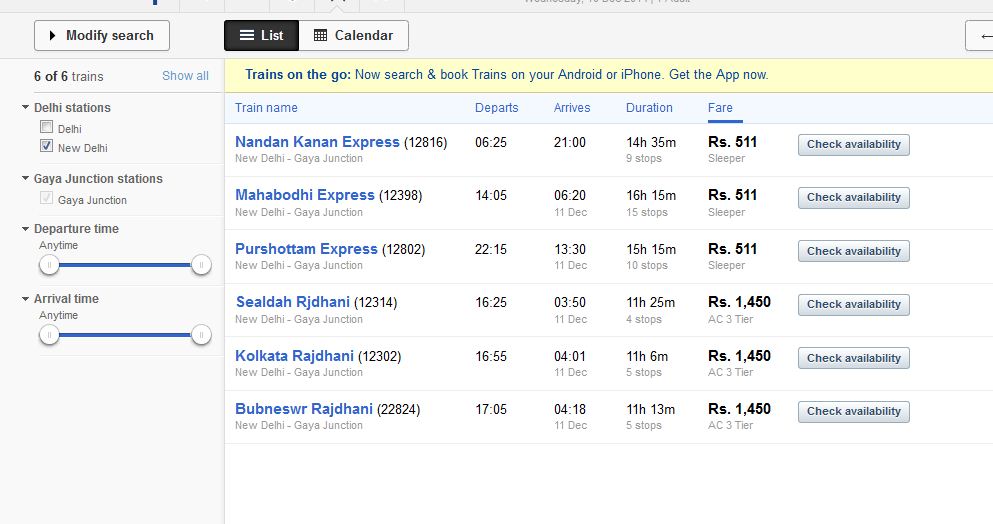Click the Show all link
Viewport: 993px width, 524px height.
185,76
